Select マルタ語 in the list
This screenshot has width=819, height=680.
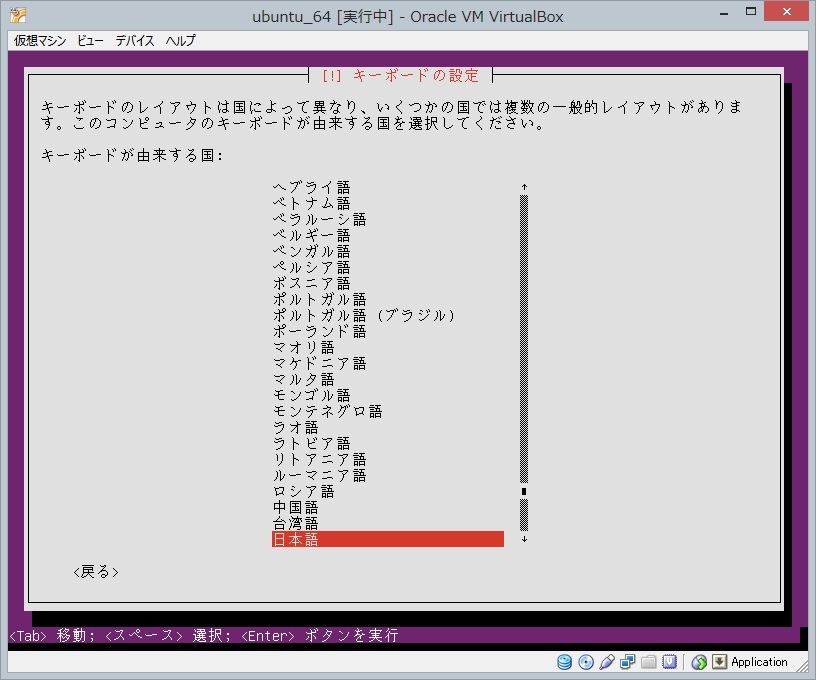[303, 379]
